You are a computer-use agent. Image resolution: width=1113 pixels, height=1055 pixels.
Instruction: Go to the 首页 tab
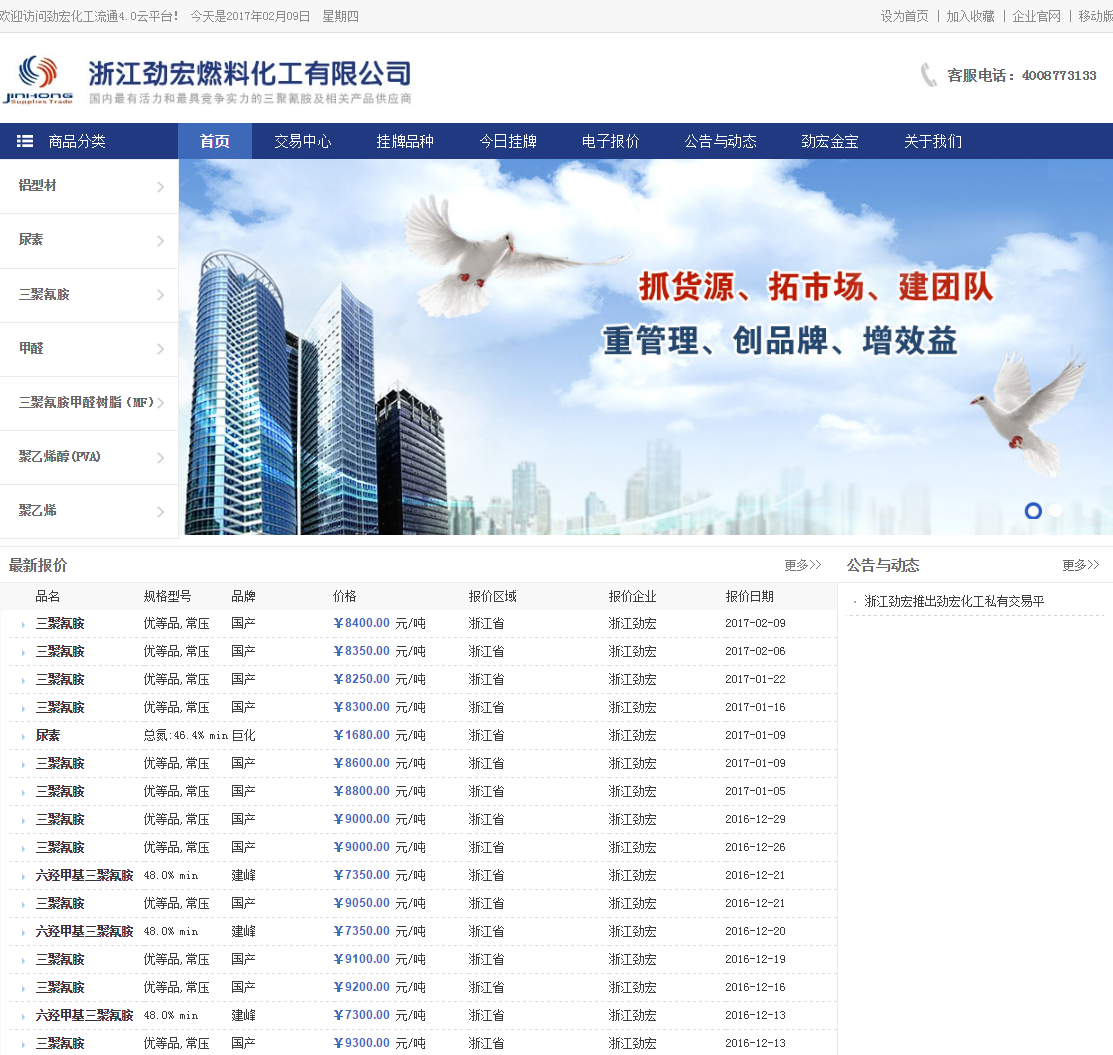tap(214, 141)
